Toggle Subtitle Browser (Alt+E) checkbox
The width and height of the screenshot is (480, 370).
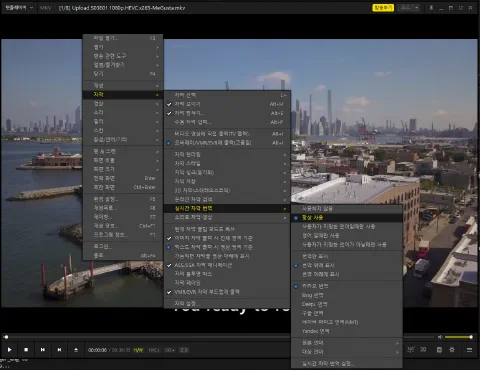click(227, 113)
